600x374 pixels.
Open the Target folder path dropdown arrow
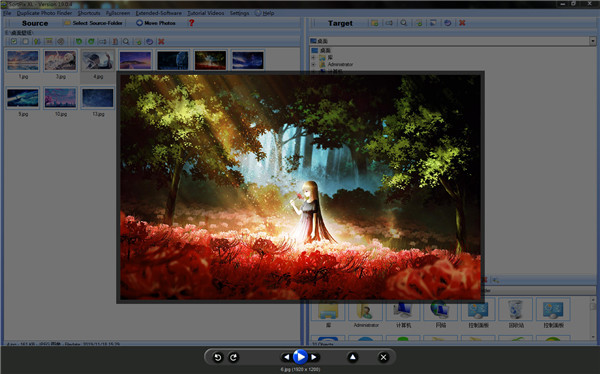point(592,41)
